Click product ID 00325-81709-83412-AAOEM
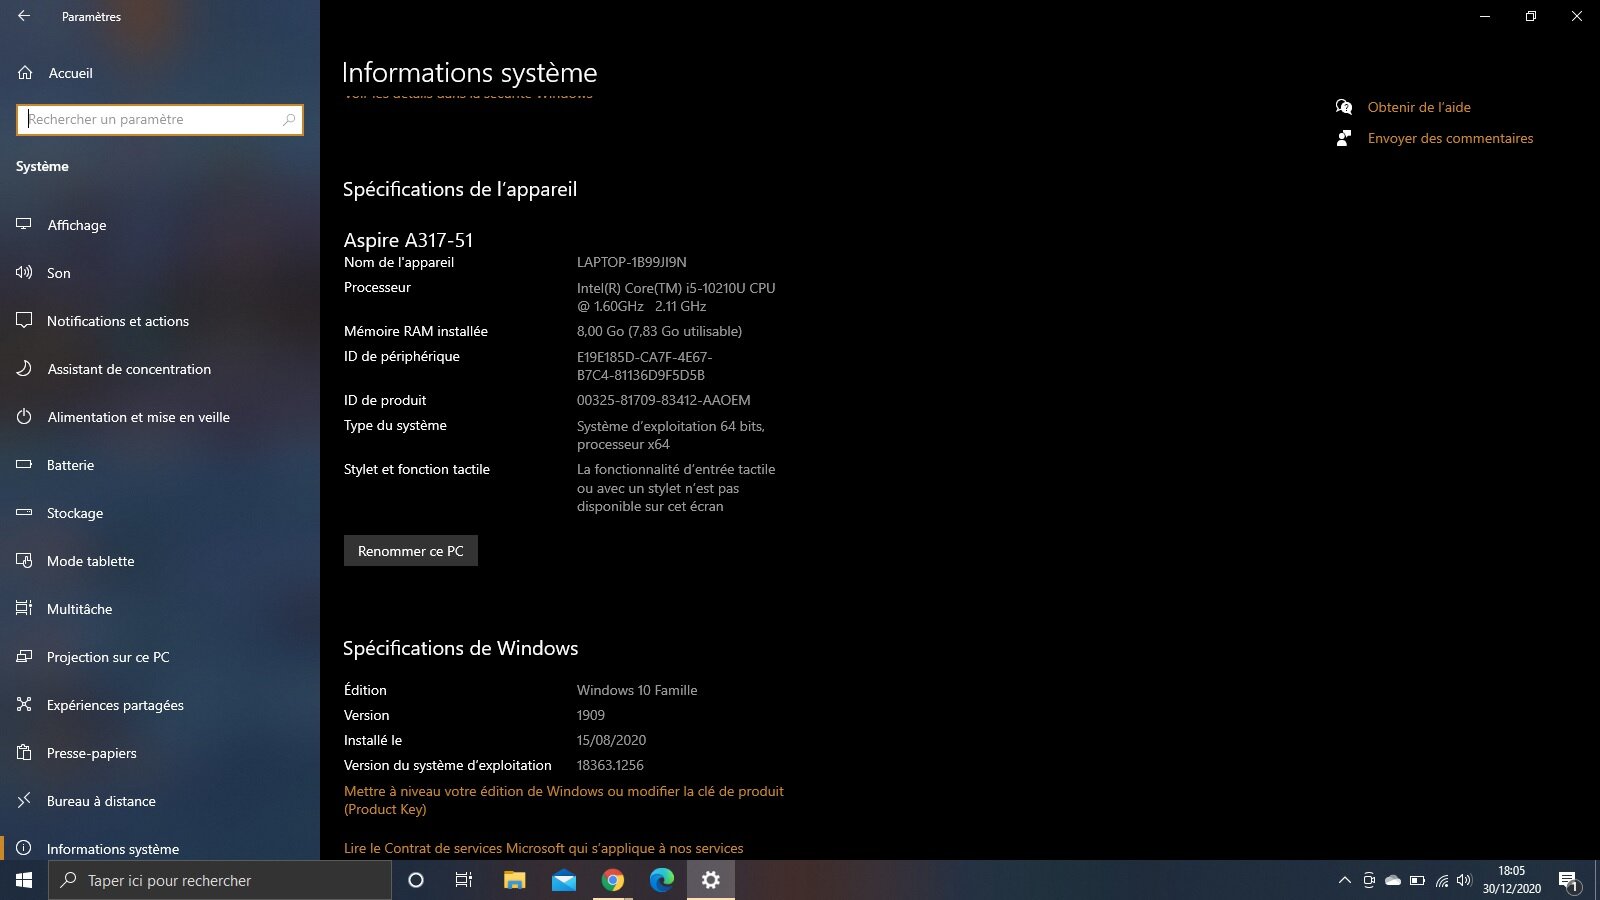 [x=664, y=400]
